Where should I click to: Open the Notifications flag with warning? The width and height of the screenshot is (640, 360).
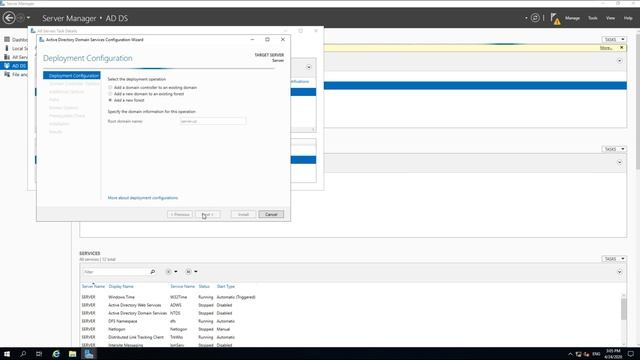tap(555, 18)
